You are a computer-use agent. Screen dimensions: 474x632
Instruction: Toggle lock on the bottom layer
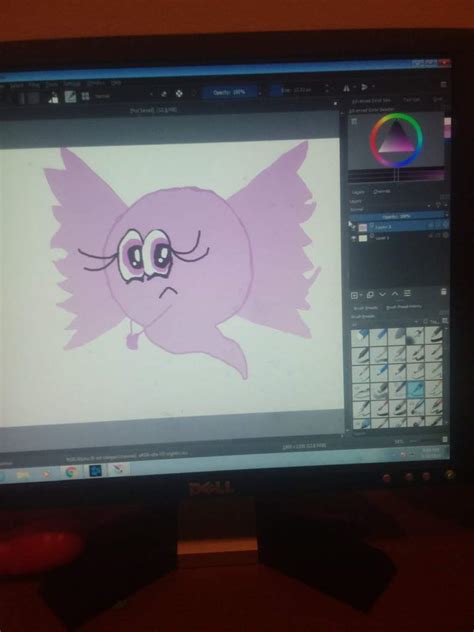[x=431, y=235]
